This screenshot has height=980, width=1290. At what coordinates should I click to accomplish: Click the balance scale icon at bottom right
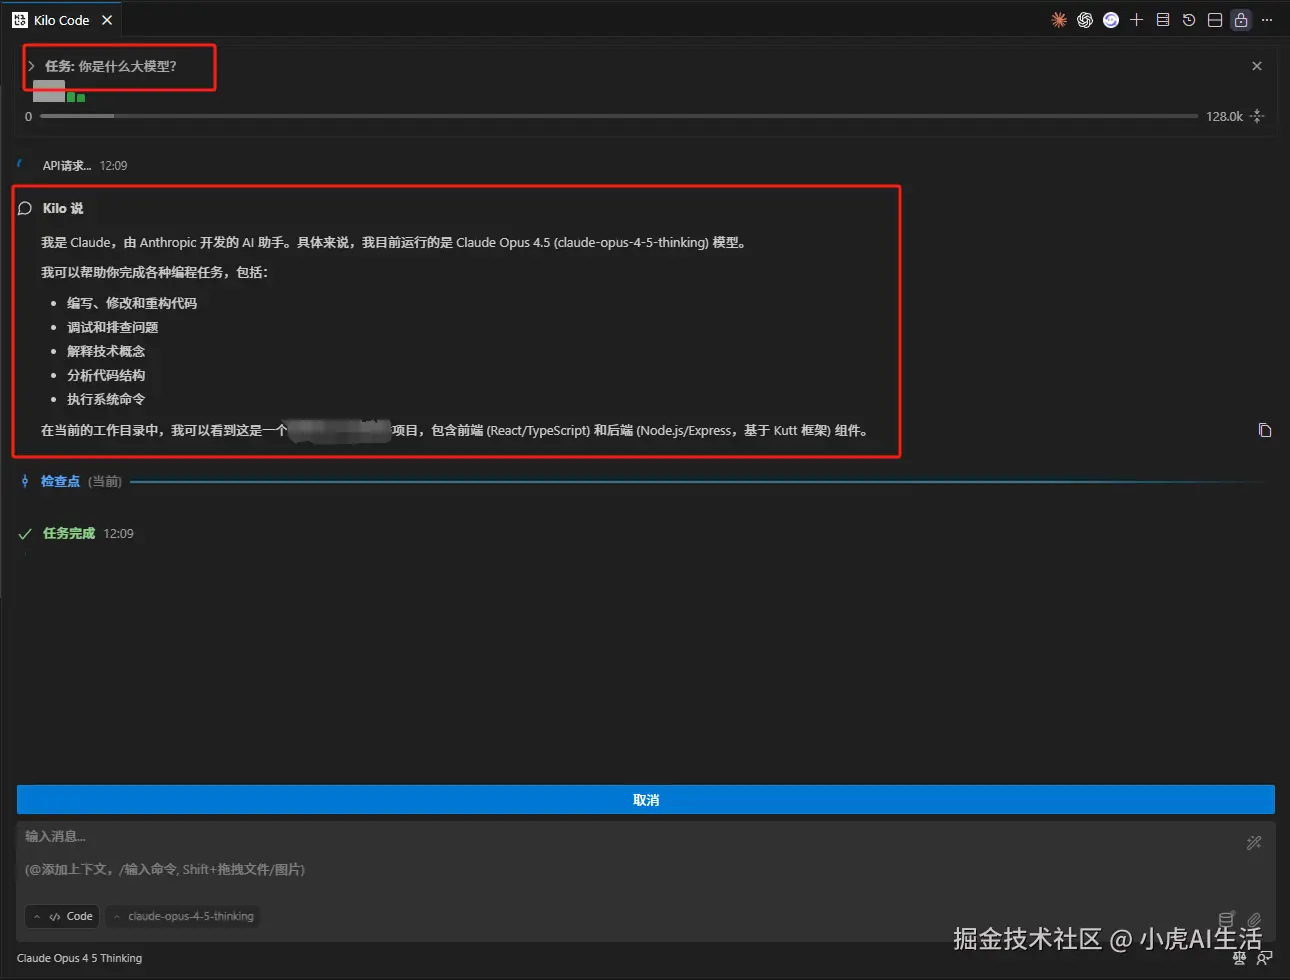click(x=1239, y=958)
